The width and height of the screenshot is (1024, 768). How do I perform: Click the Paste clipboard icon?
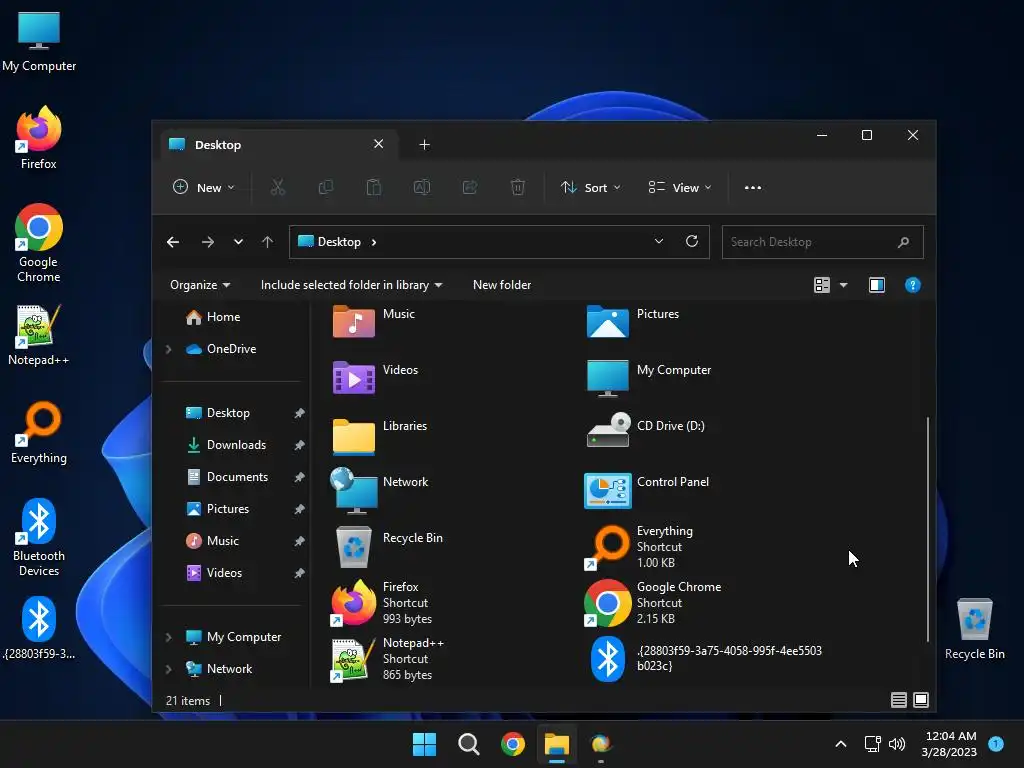tap(374, 187)
